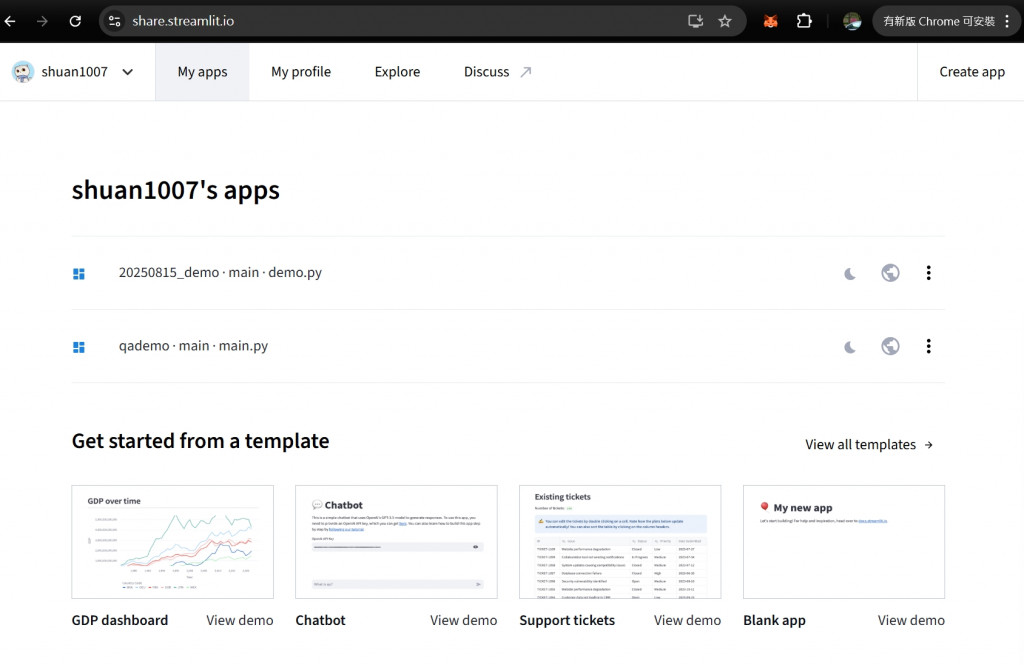Open the My profile tab
This screenshot has width=1024, height=665.
coord(301,72)
